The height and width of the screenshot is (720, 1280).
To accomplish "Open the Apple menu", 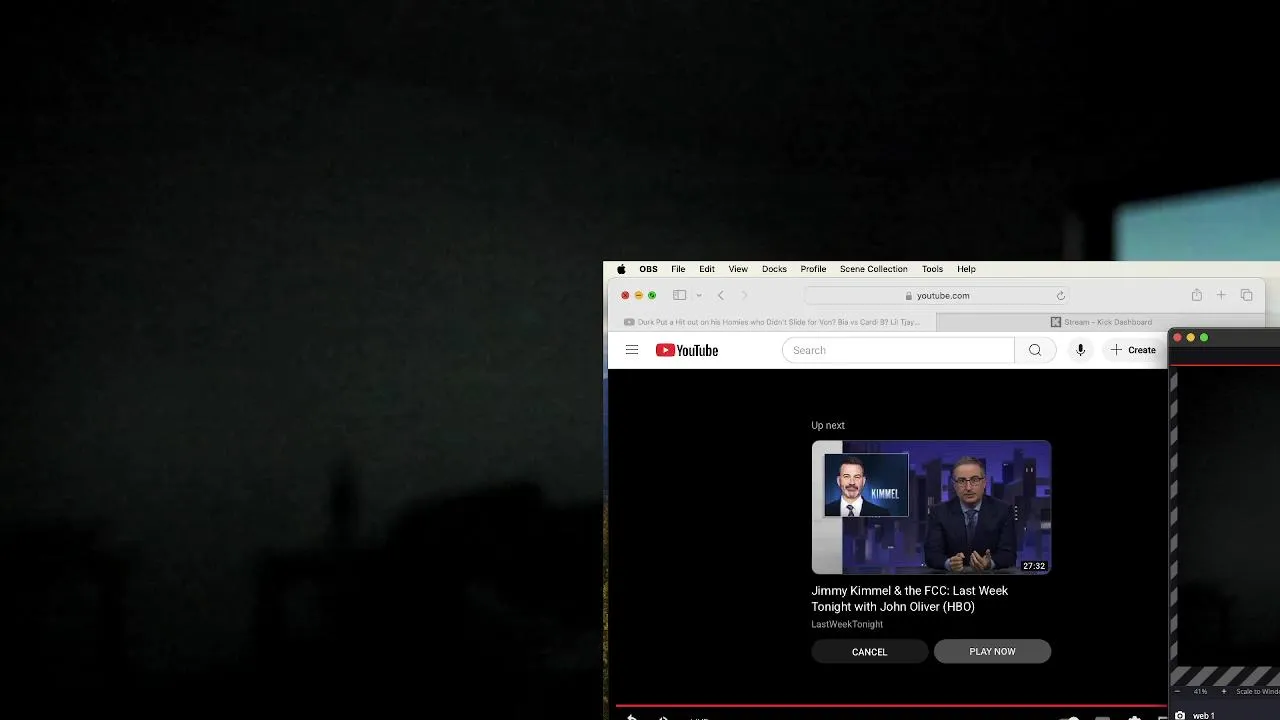I will tap(621, 269).
